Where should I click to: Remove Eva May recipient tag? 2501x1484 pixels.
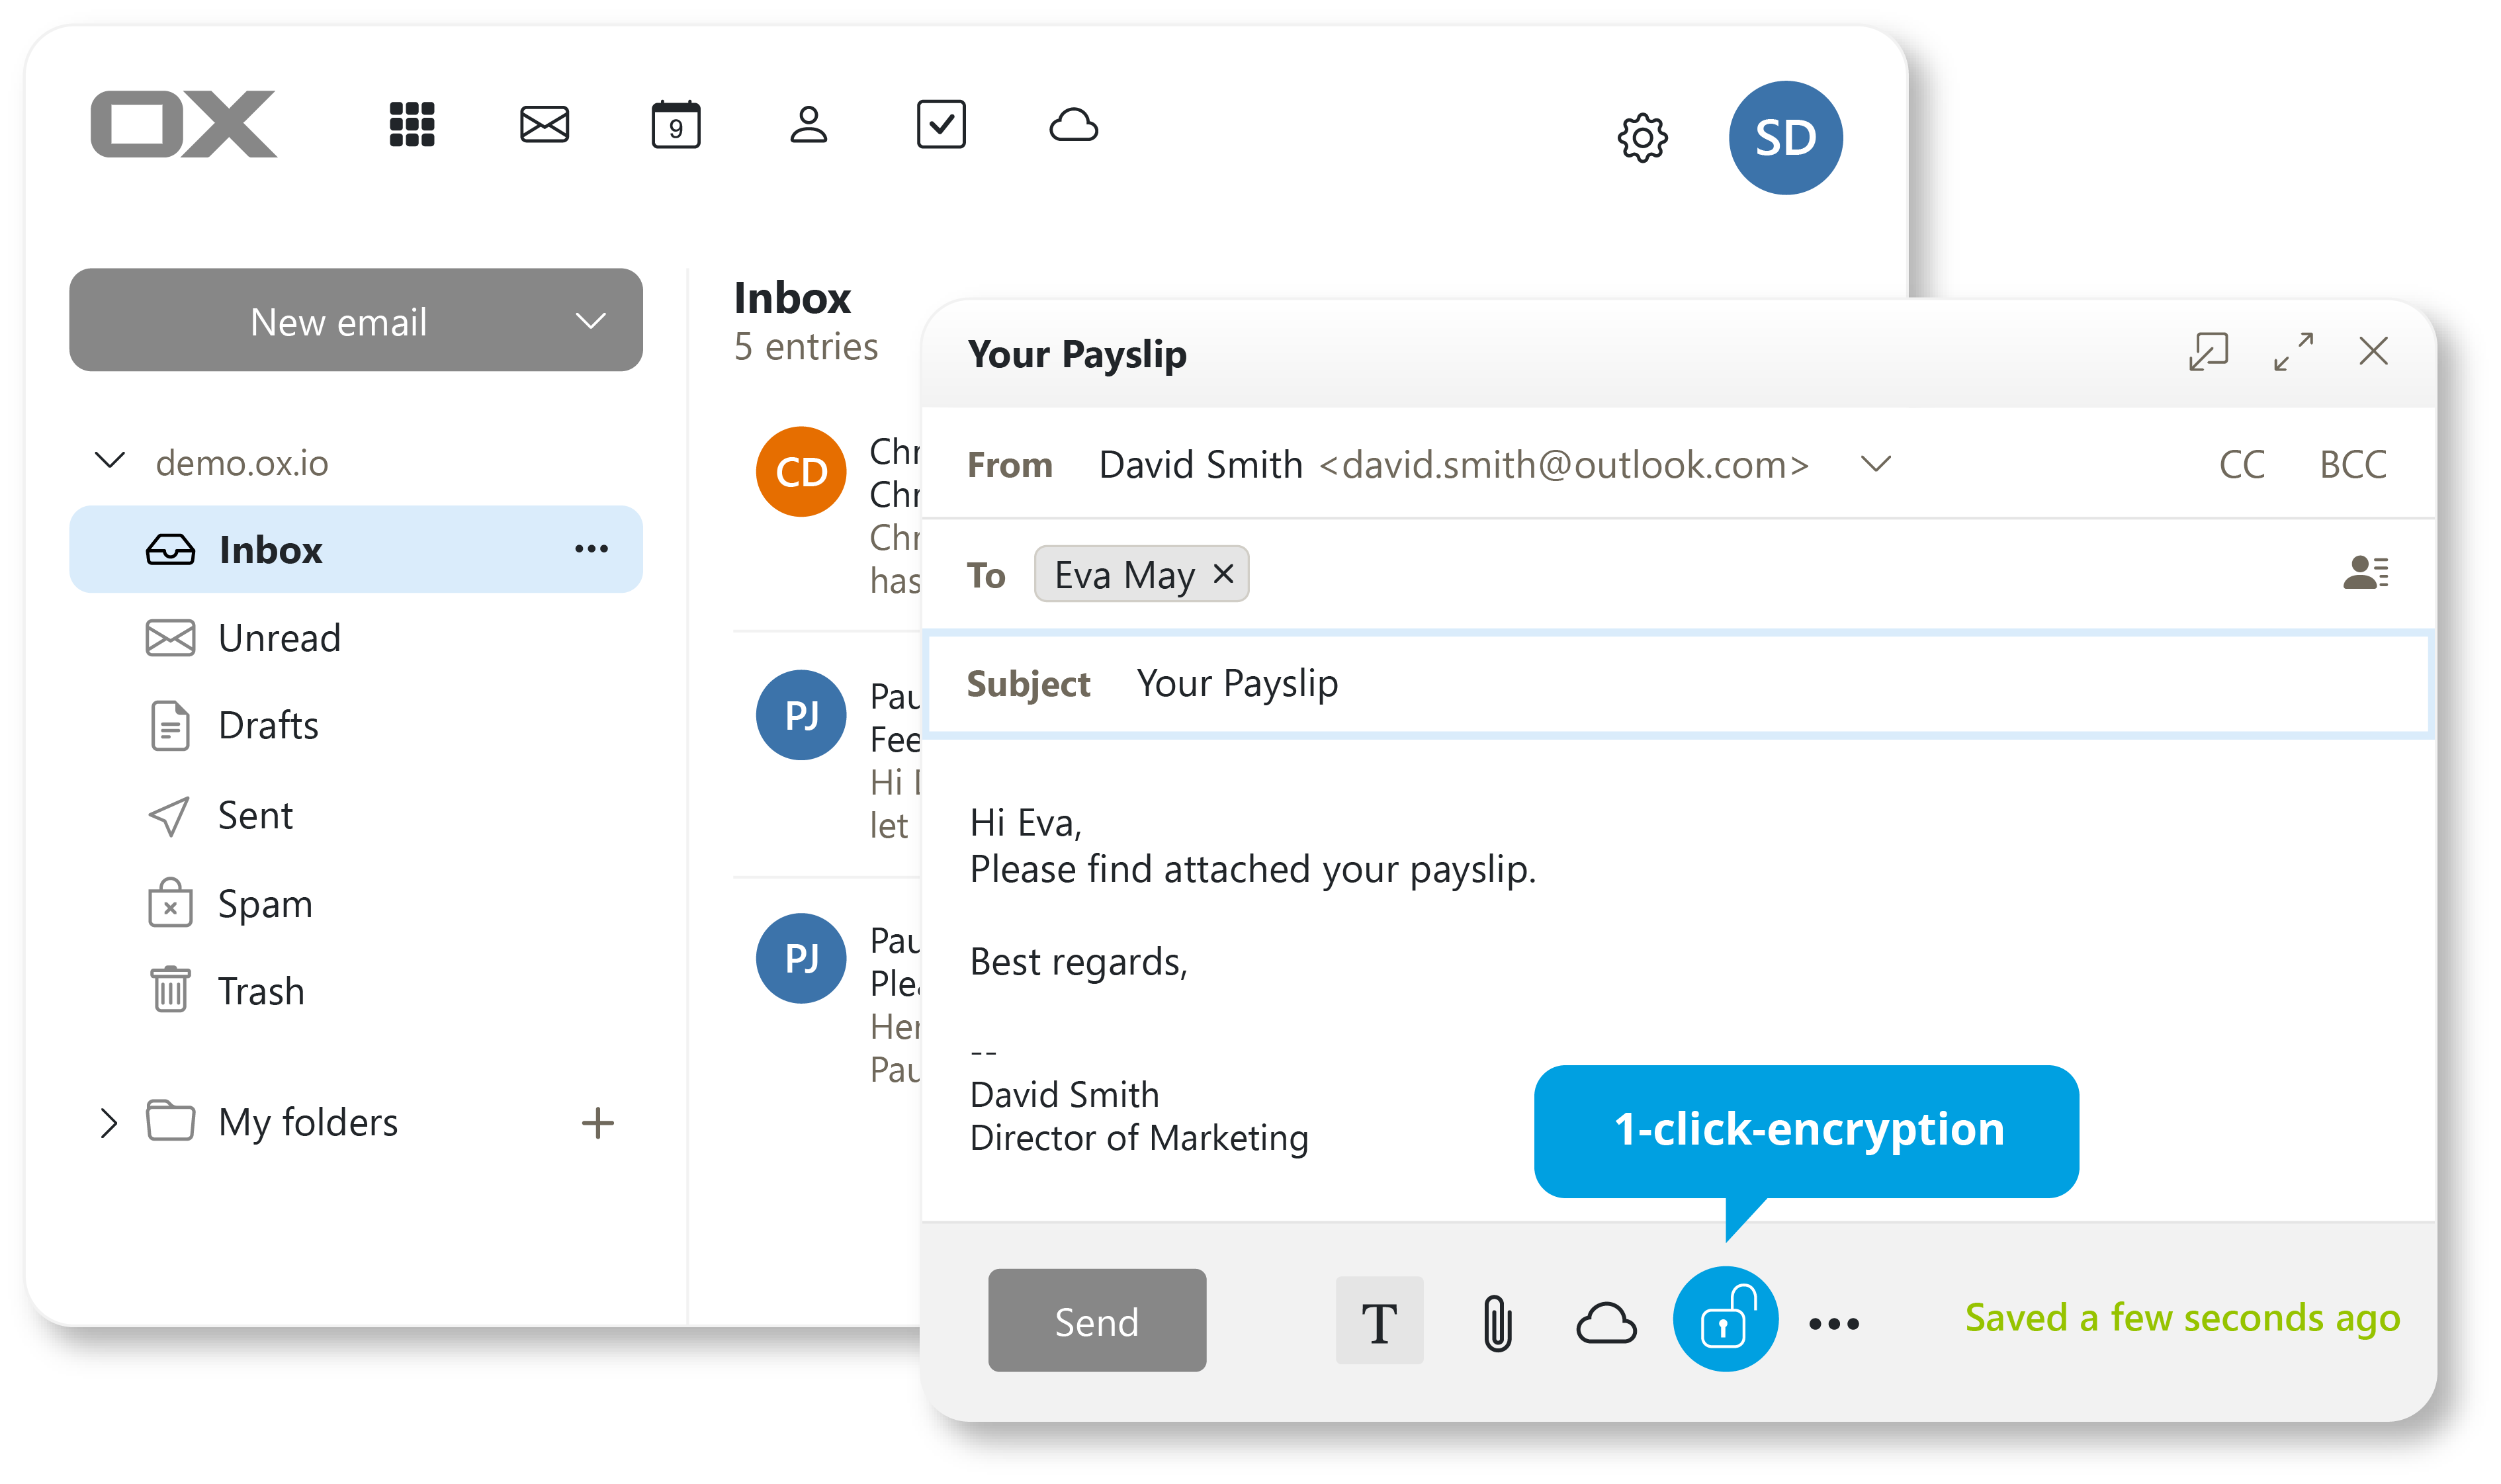(x=1224, y=574)
